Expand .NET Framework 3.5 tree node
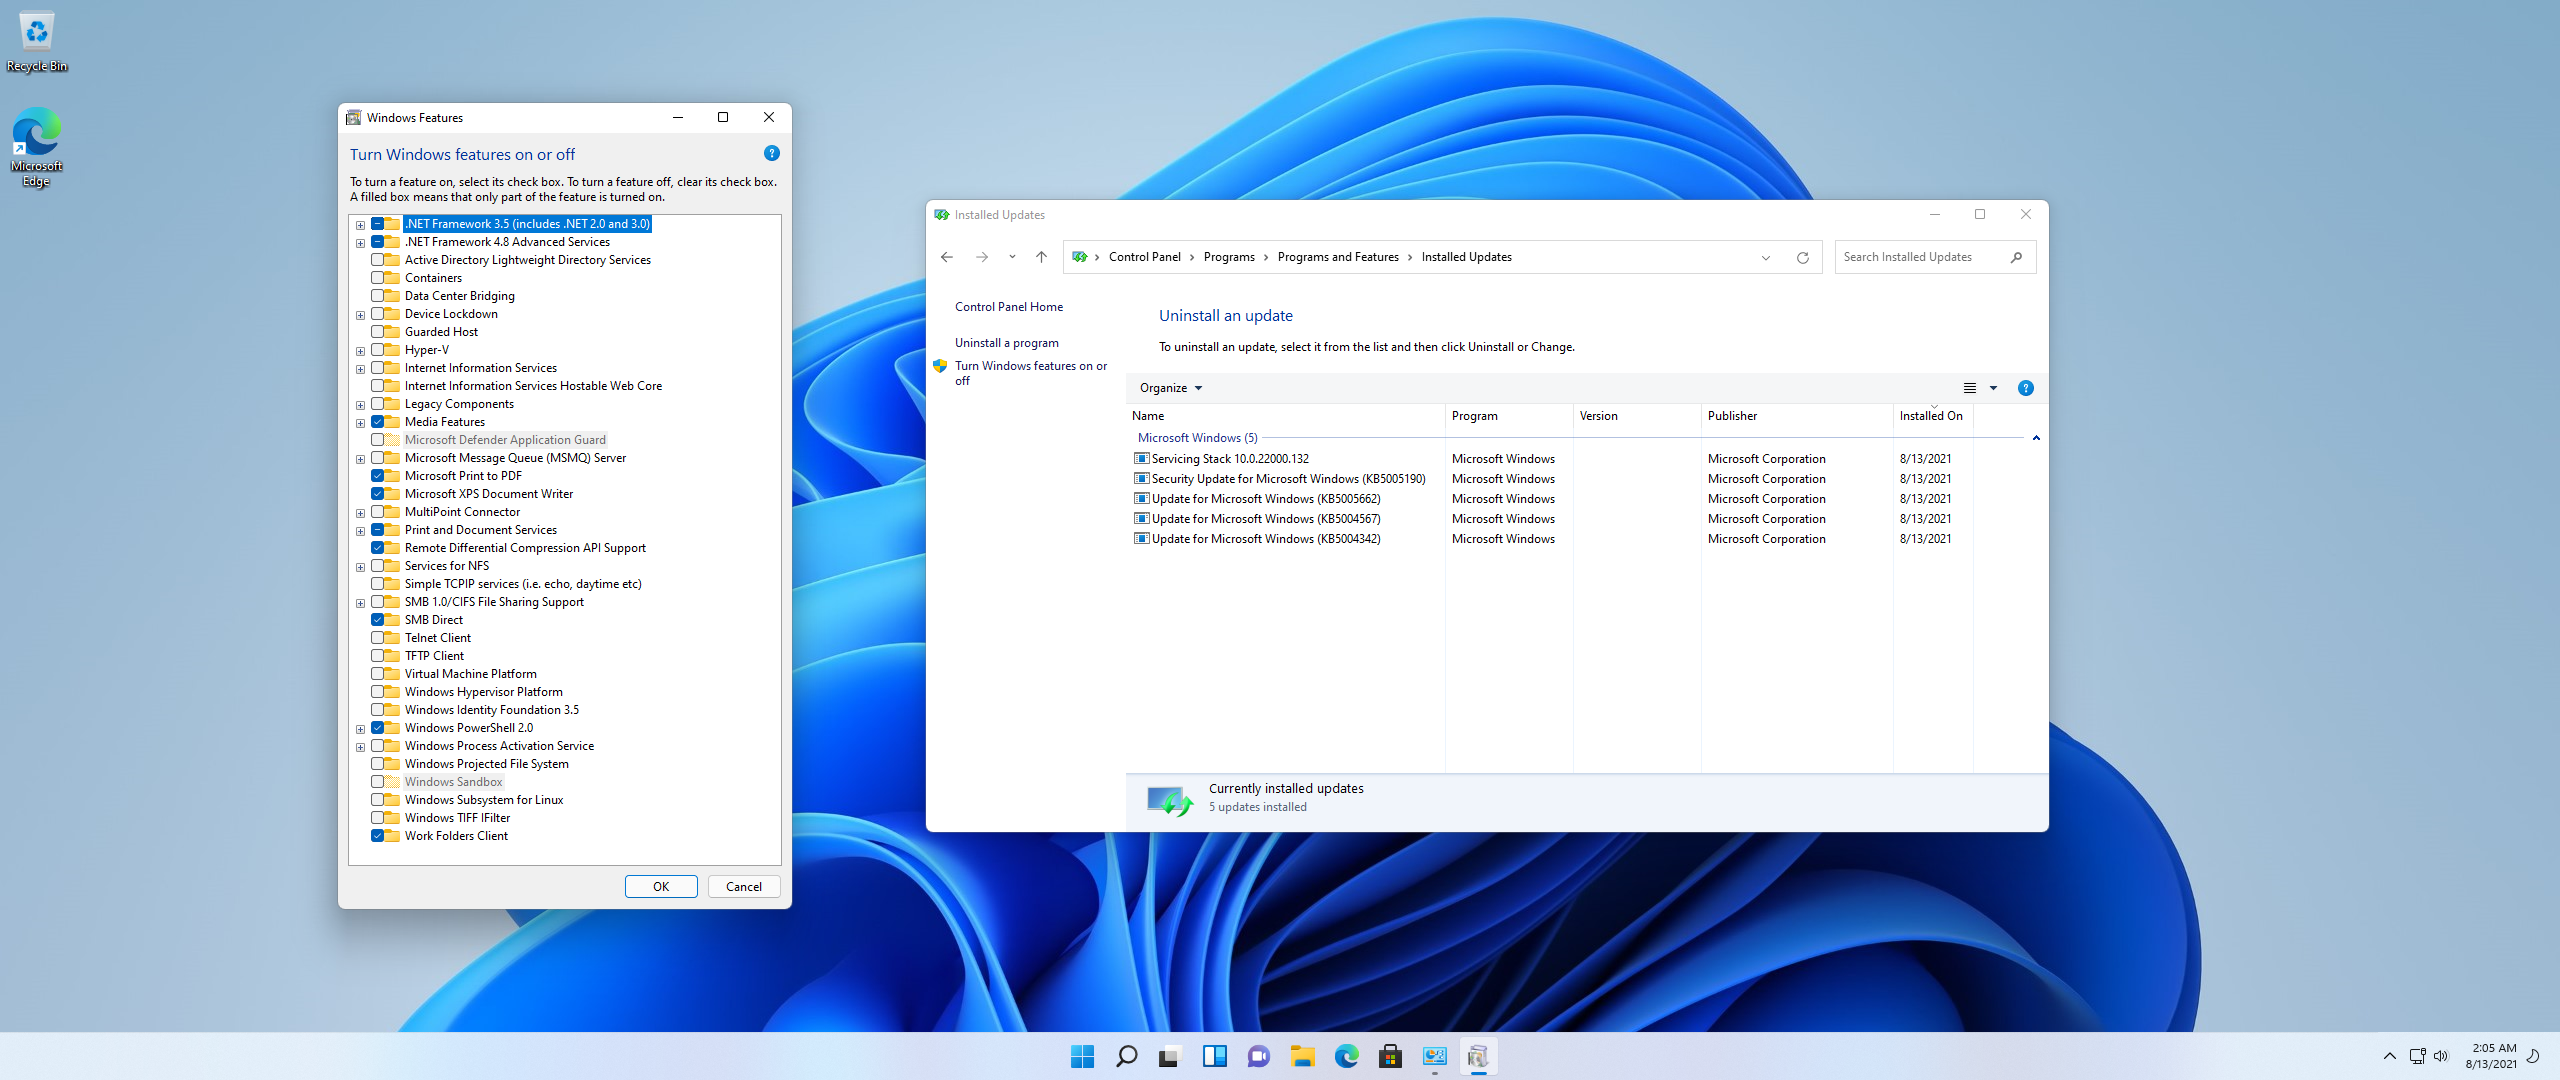 coord(360,225)
